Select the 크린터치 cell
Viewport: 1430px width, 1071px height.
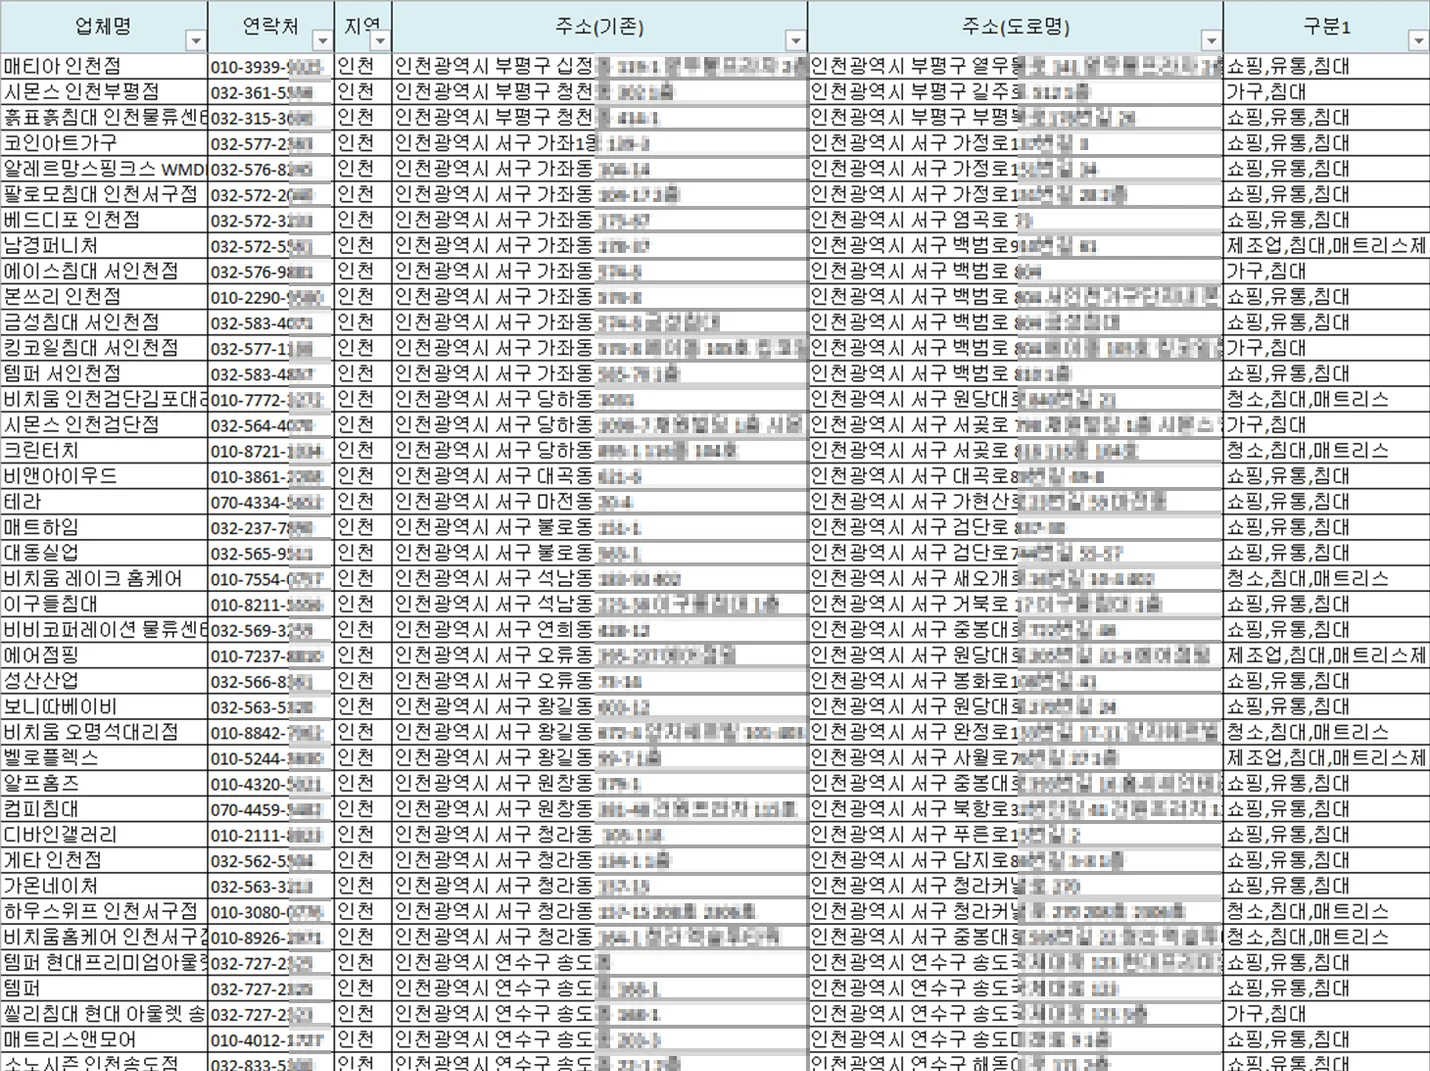coord(104,451)
